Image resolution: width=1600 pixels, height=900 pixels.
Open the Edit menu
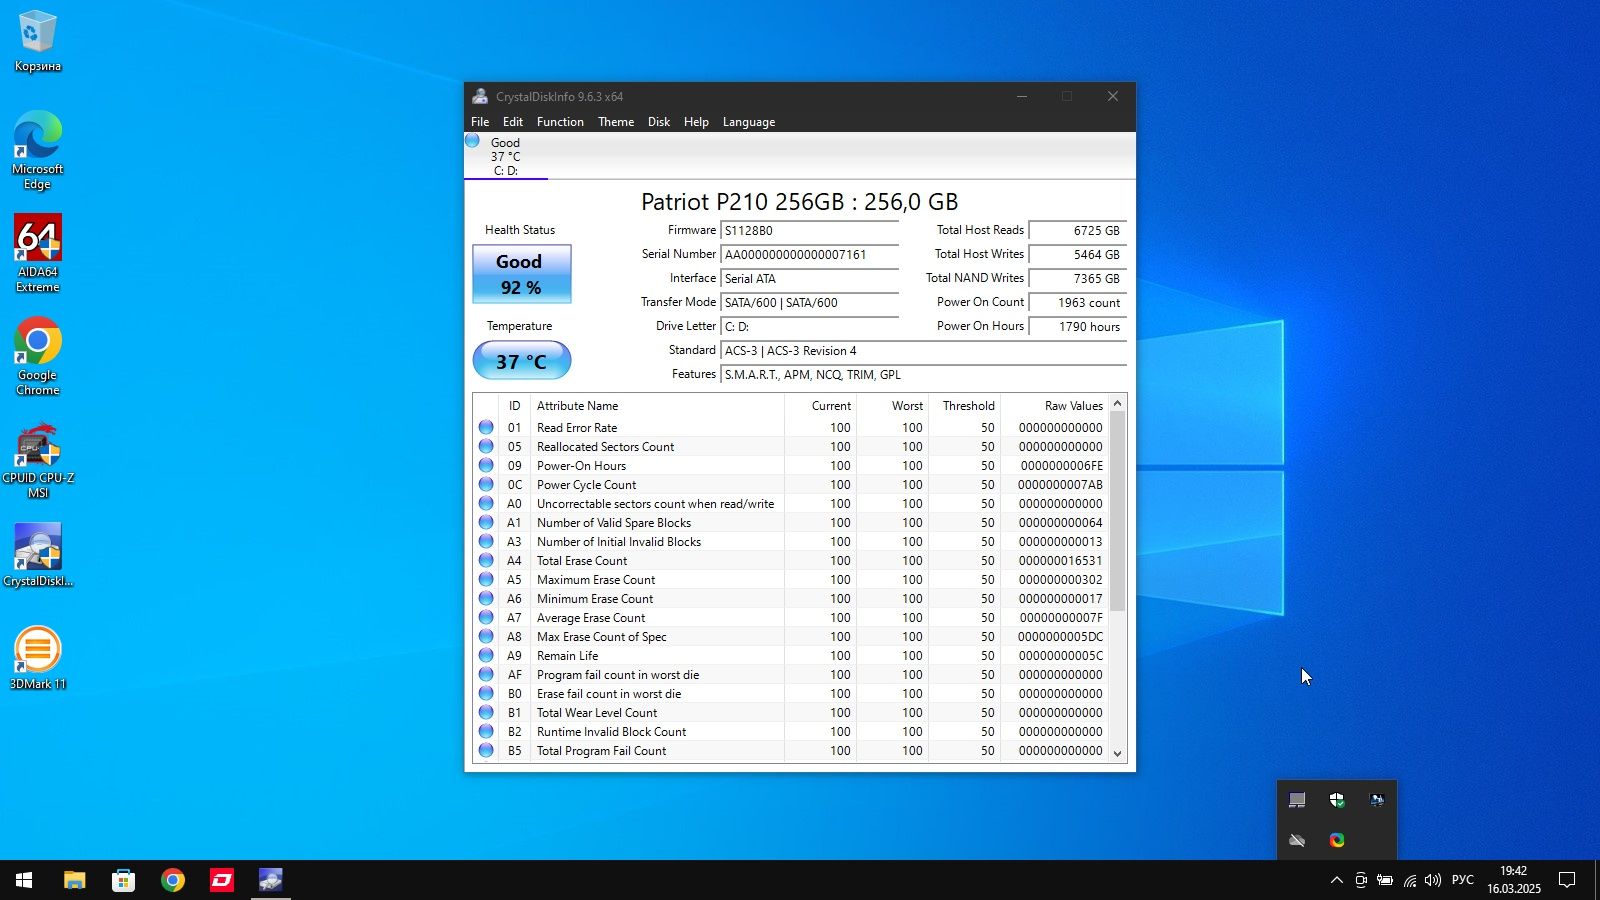[513, 122]
